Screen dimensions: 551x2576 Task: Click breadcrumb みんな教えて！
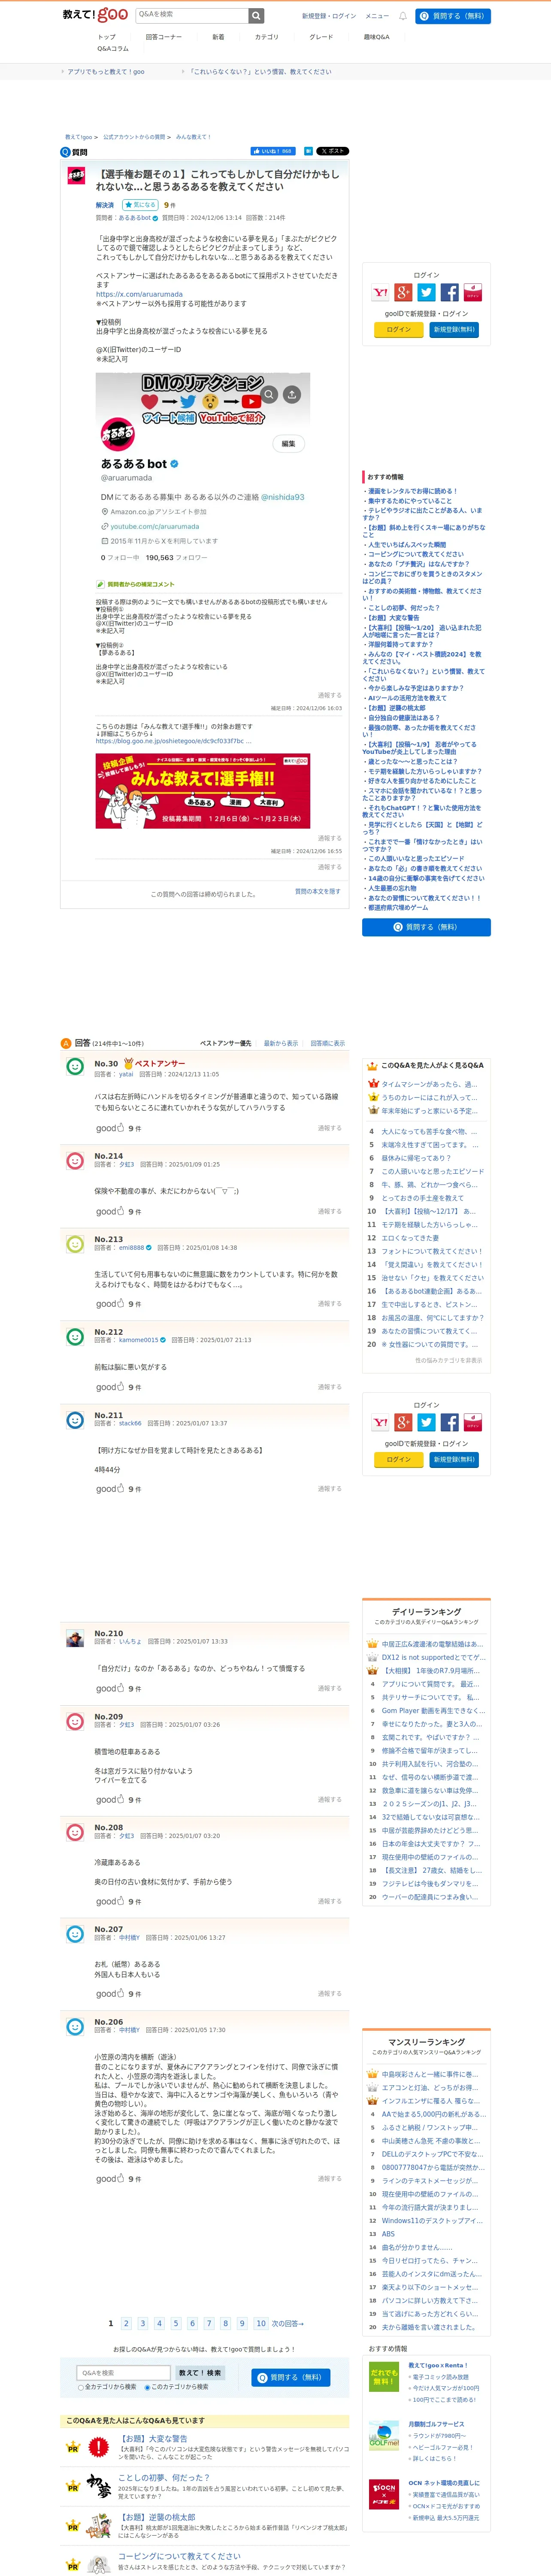coord(193,137)
